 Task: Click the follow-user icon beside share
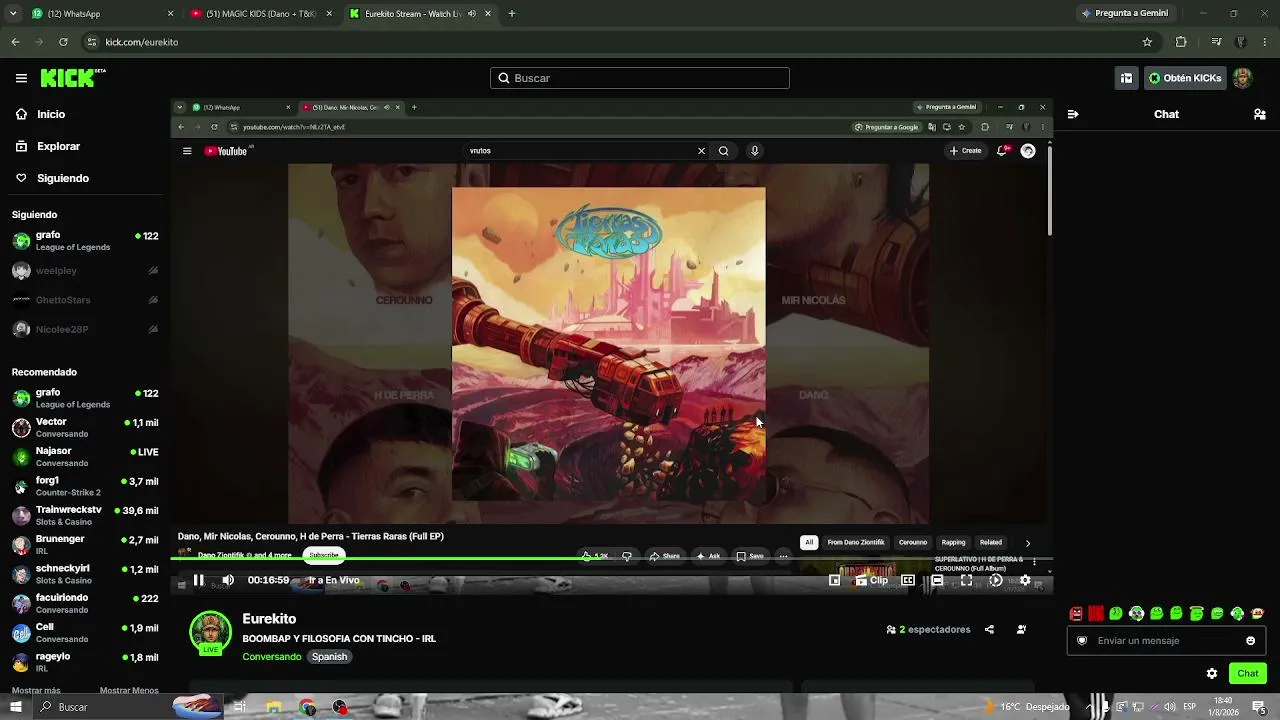pos(1021,630)
